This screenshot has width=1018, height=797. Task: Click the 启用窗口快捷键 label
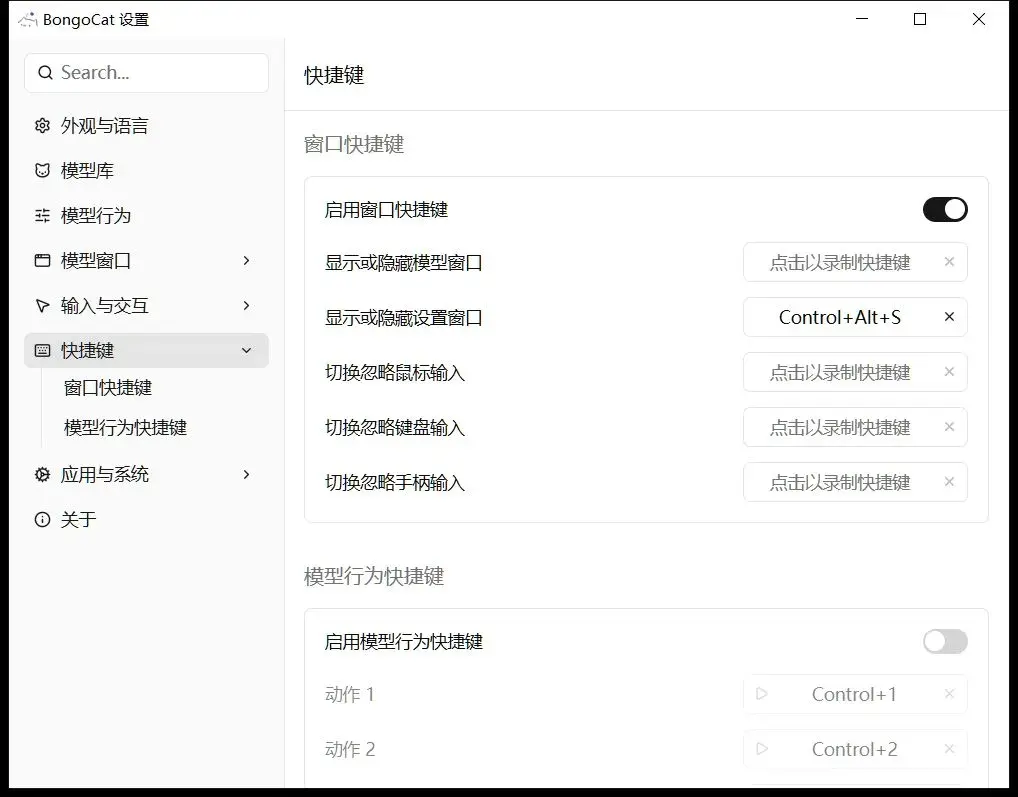pyautogui.click(x=386, y=210)
